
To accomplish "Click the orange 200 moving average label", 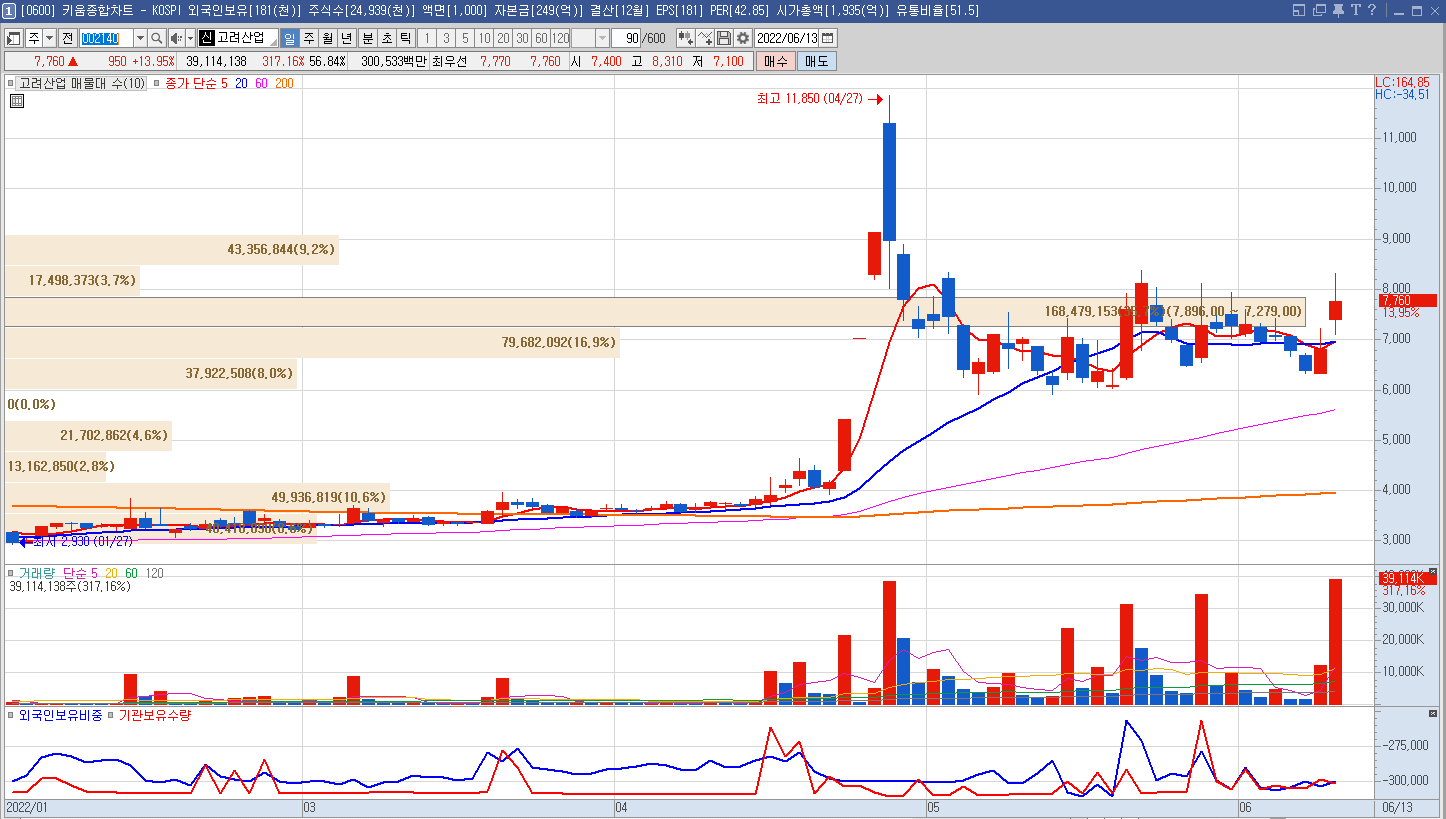I will click(285, 83).
